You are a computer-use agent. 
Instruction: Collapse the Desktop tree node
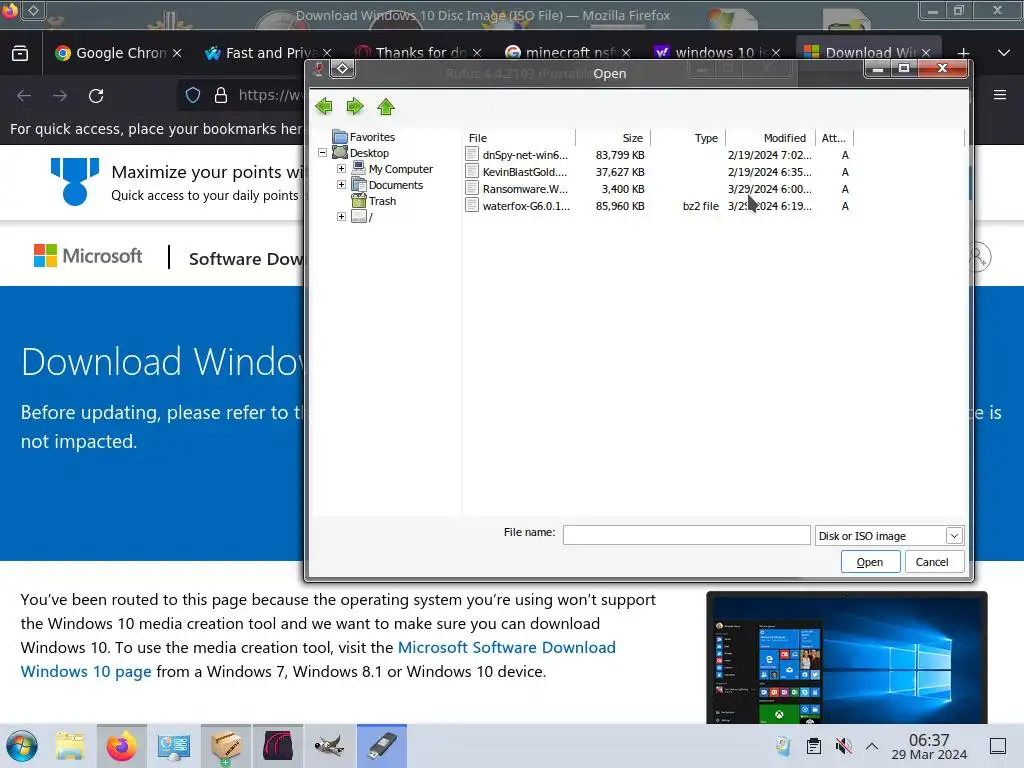323,153
